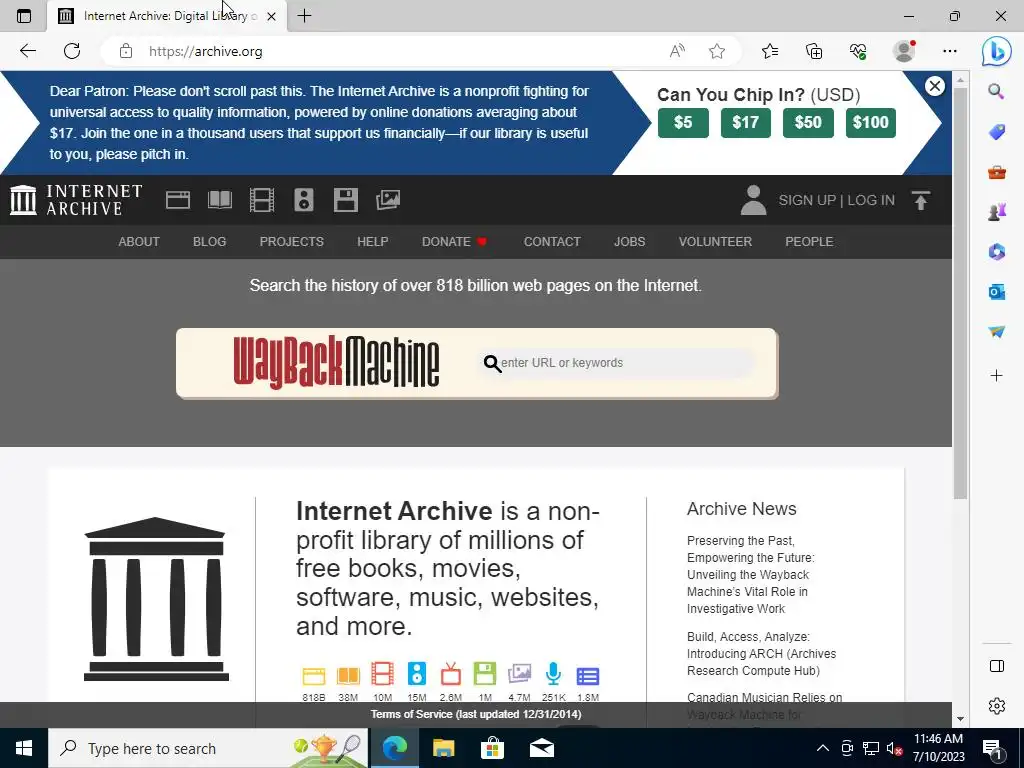
Task: Close the donation banner
Action: [935, 86]
